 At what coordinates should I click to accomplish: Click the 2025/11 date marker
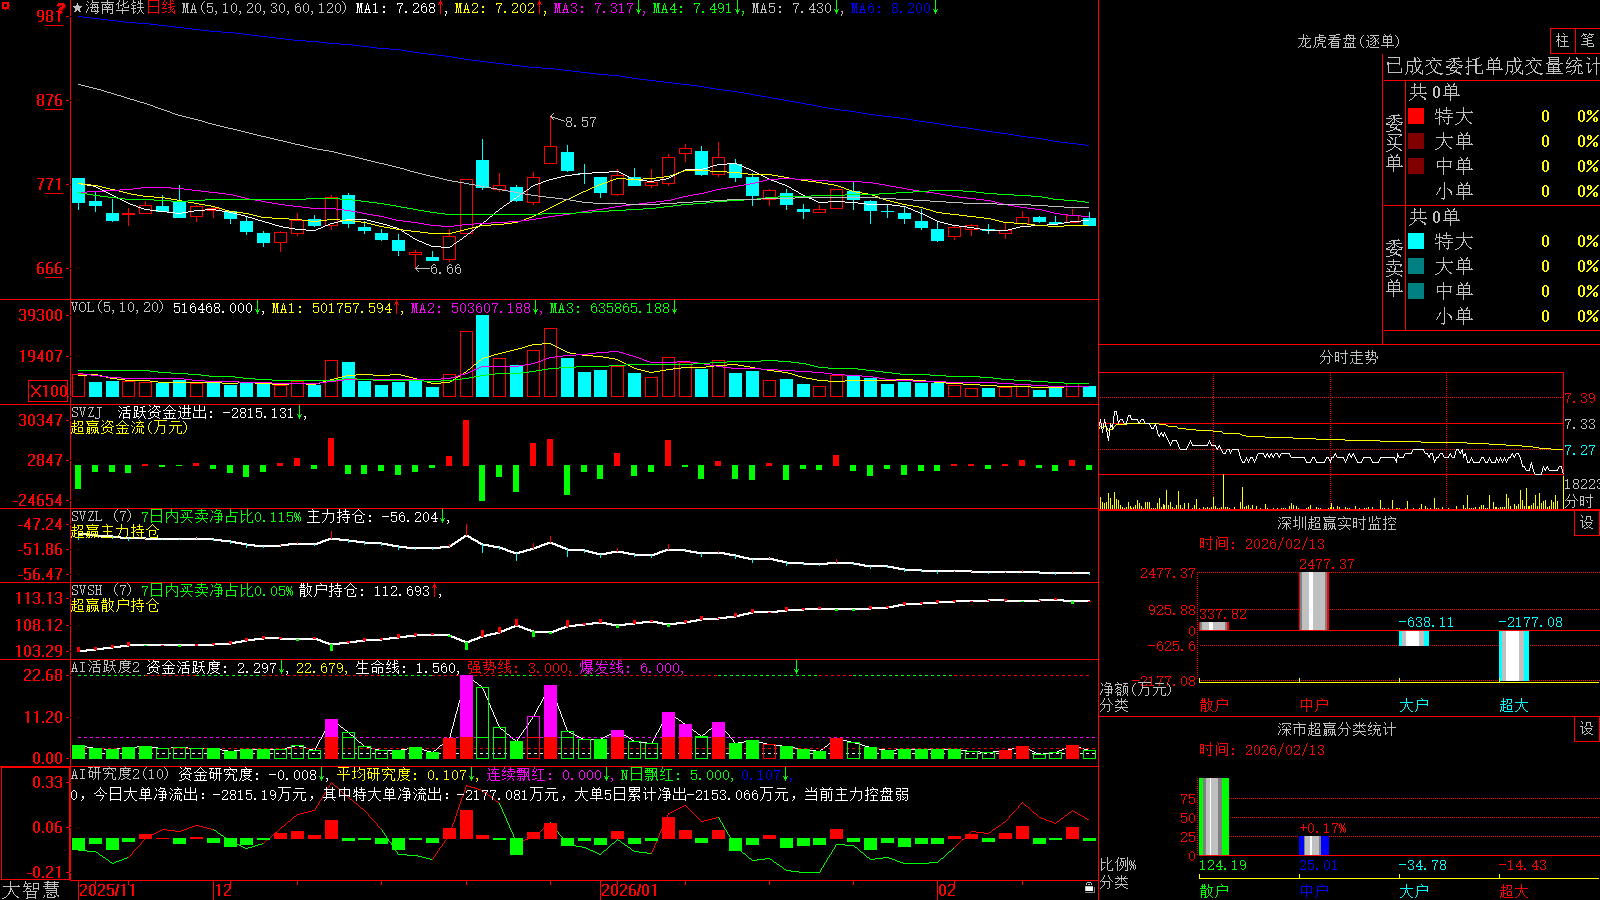(107, 890)
